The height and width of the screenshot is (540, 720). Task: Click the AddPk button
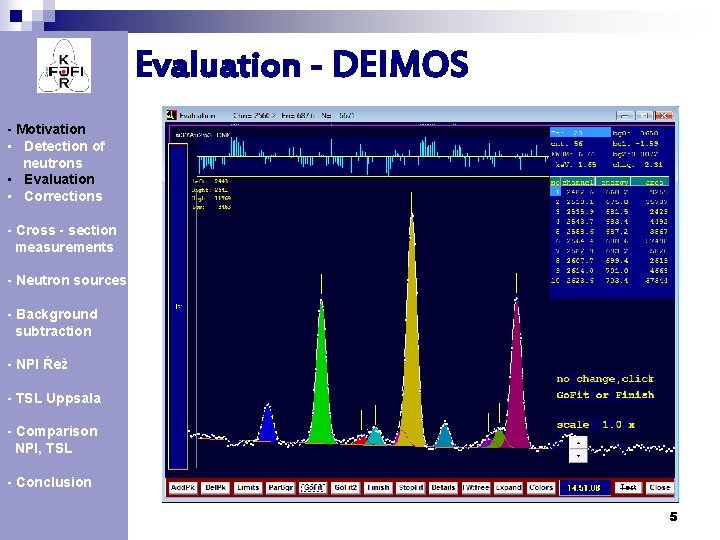pos(183,488)
